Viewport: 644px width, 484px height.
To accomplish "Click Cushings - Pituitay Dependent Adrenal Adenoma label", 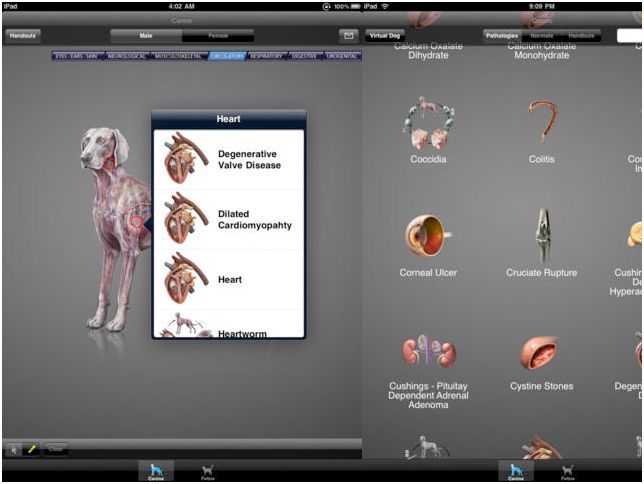I will pyautogui.click(x=428, y=395).
